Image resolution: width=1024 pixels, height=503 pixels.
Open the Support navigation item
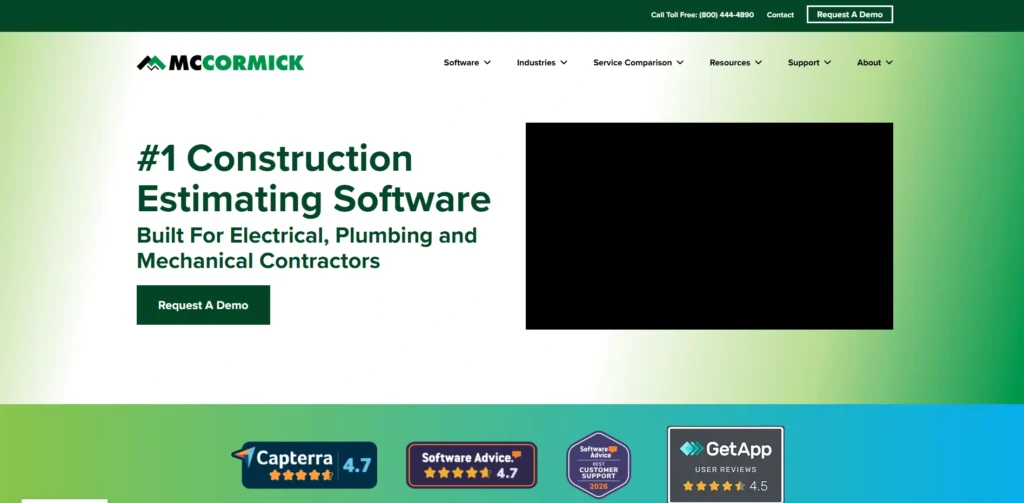point(803,63)
